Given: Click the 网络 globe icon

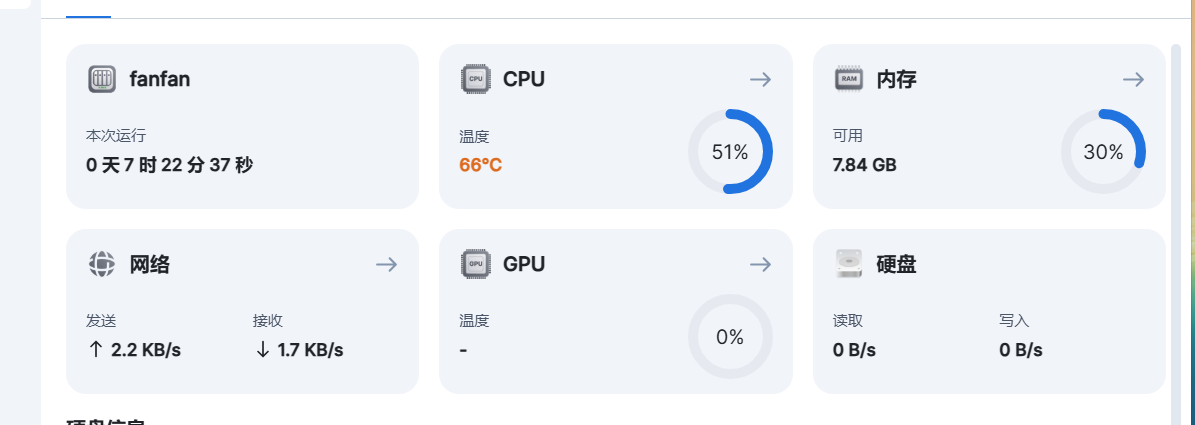Looking at the screenshot, I should pyautogui.click(x=101, y=264).
